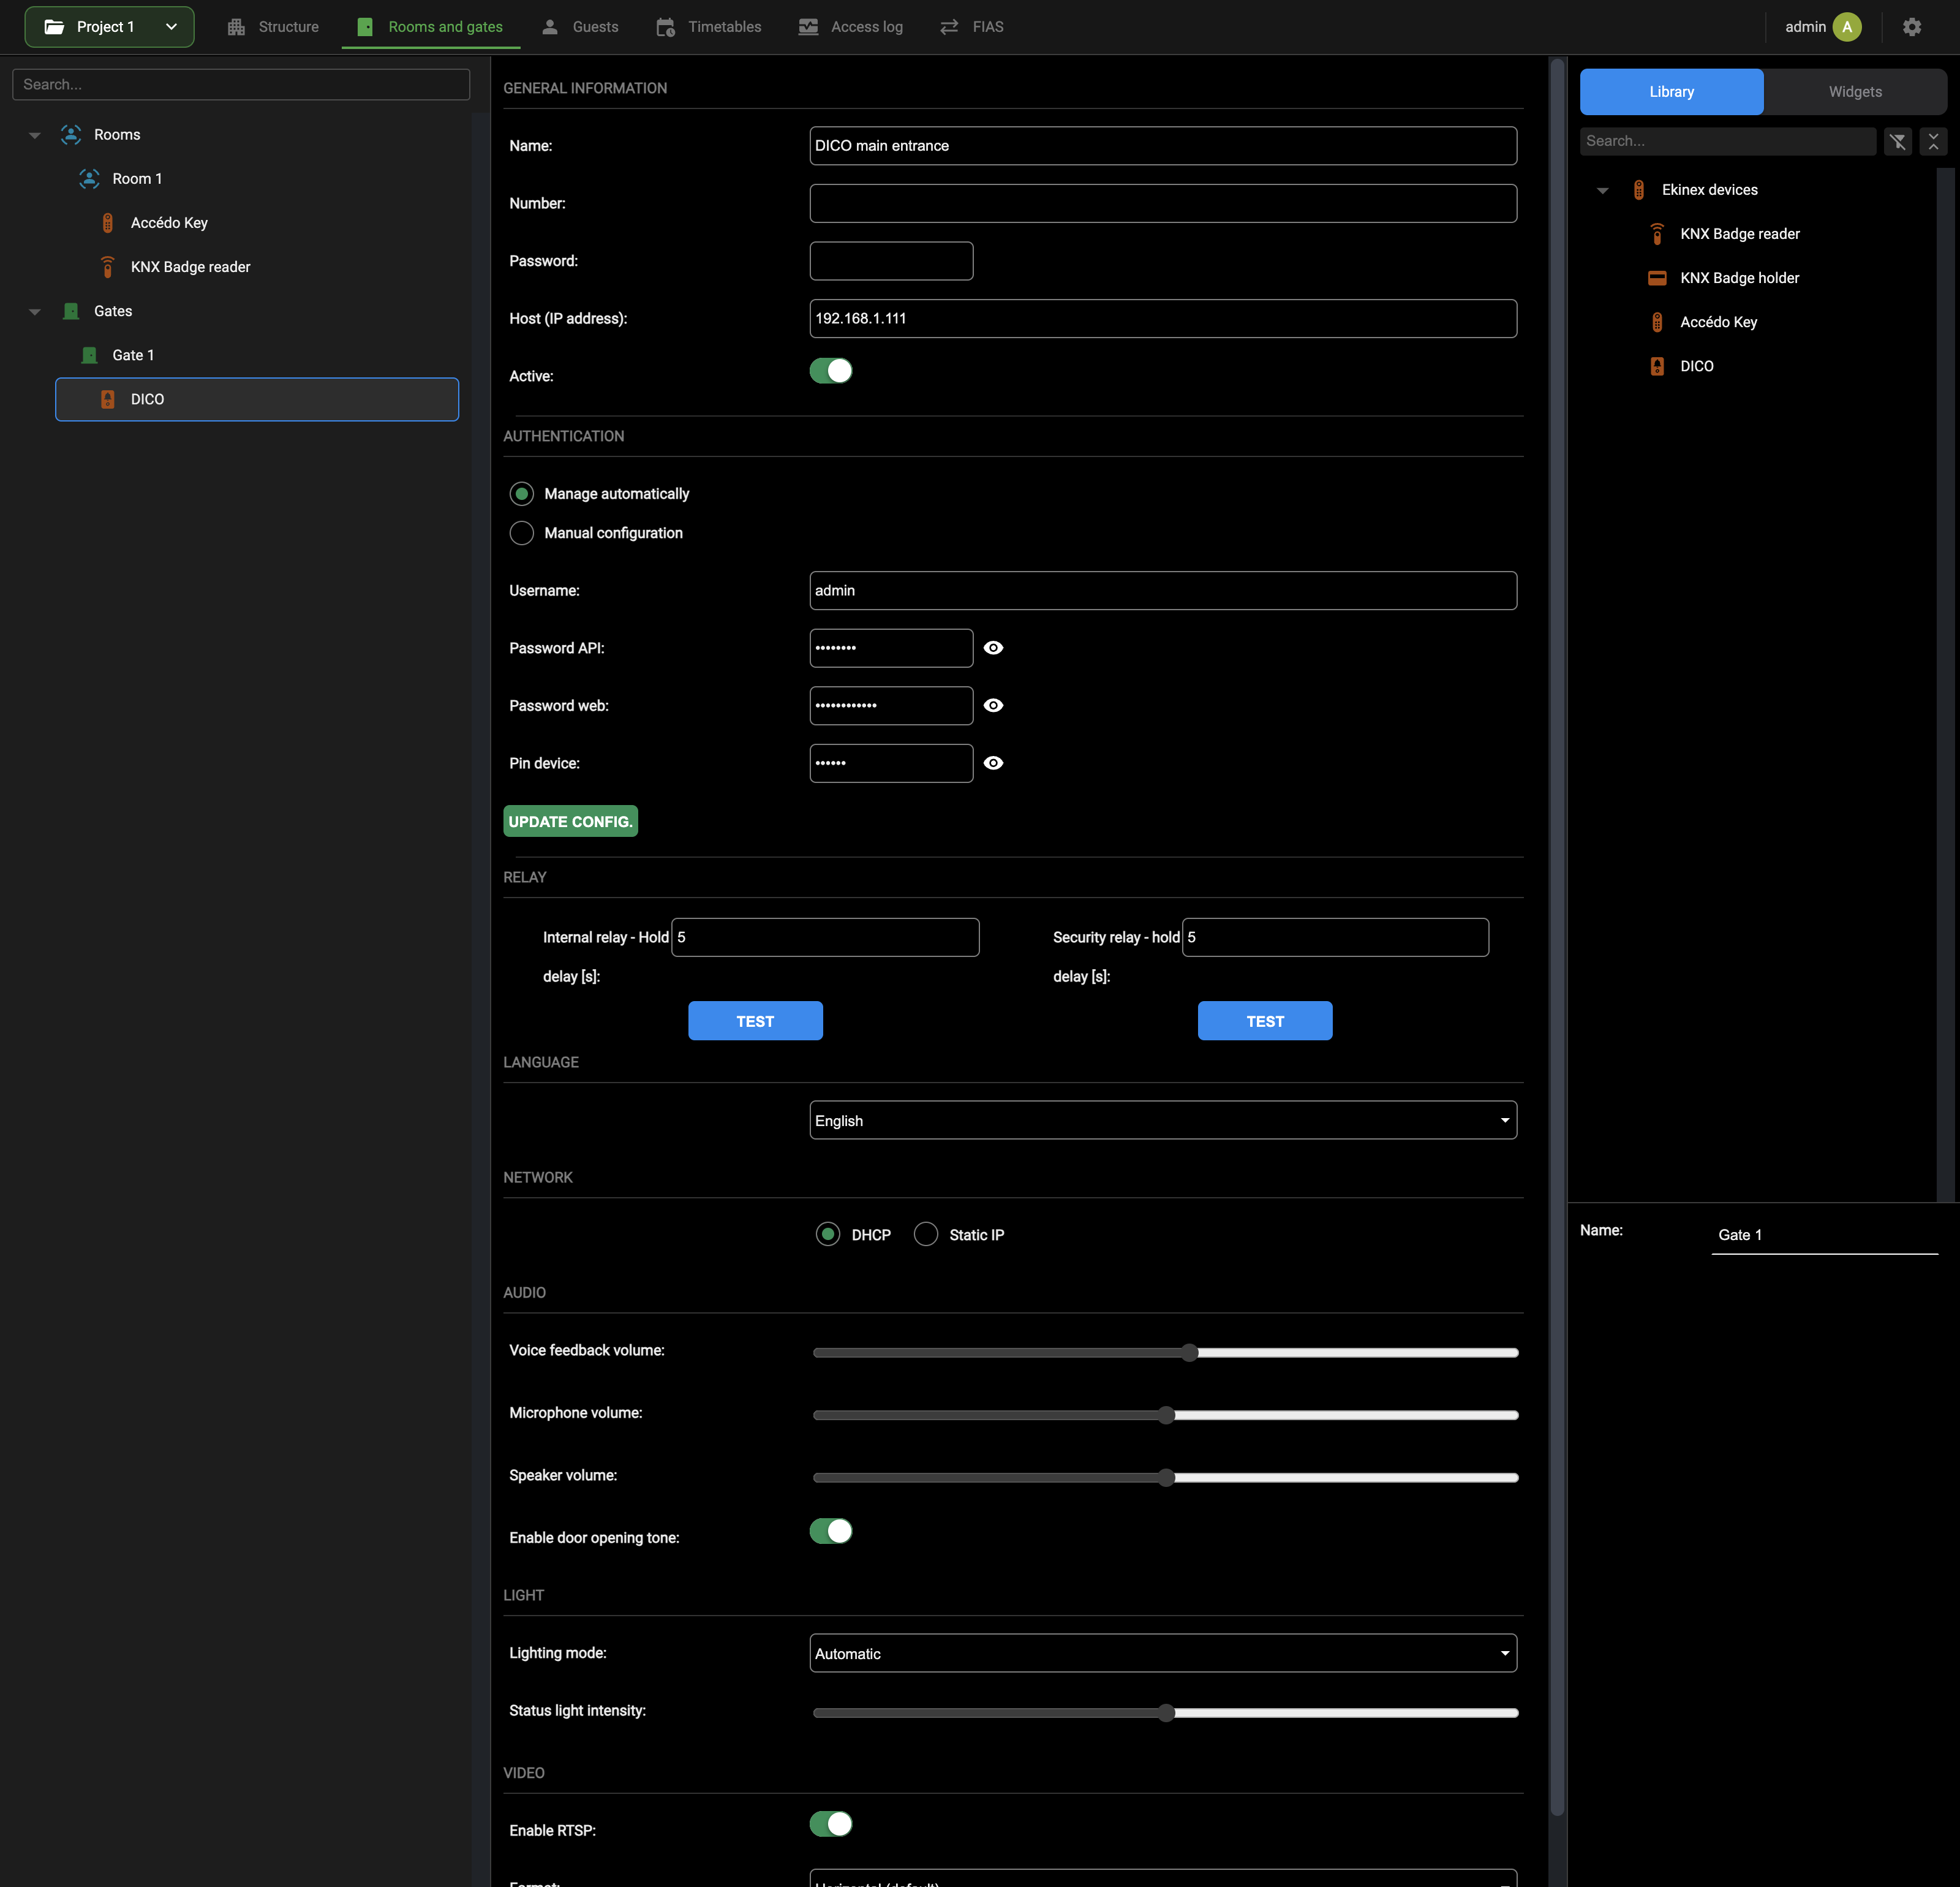Switch to the Widgets tab

tap(1855, 92)
